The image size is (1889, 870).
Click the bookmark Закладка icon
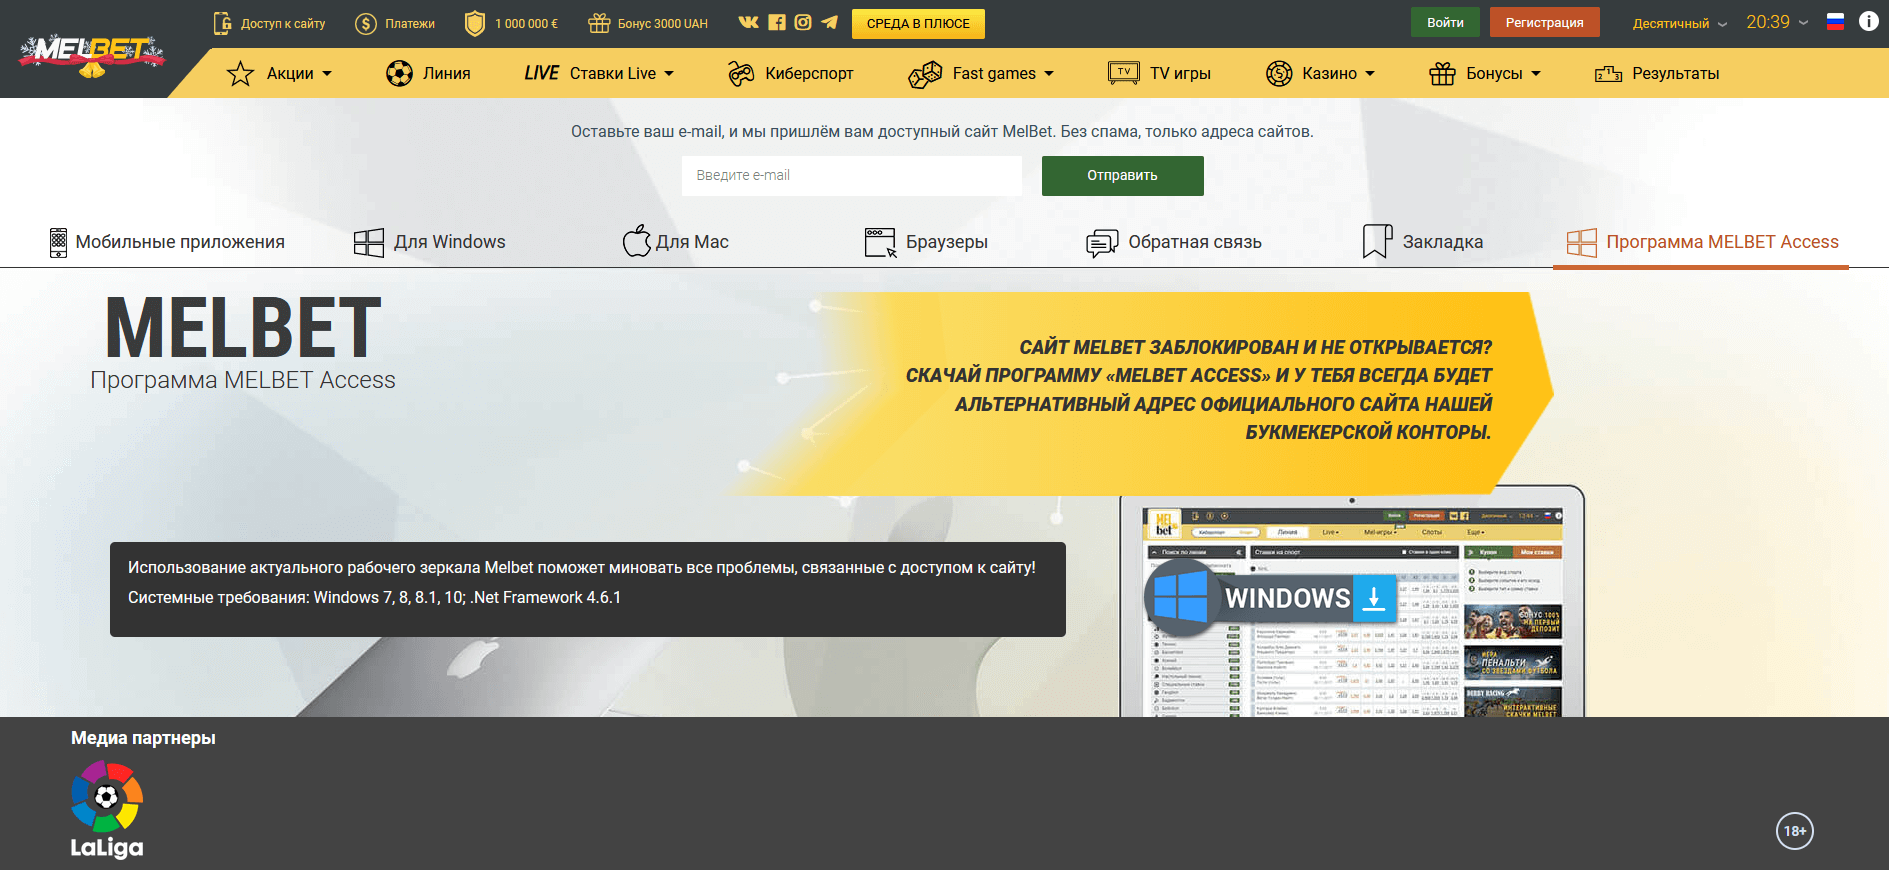pos(1377,241)
